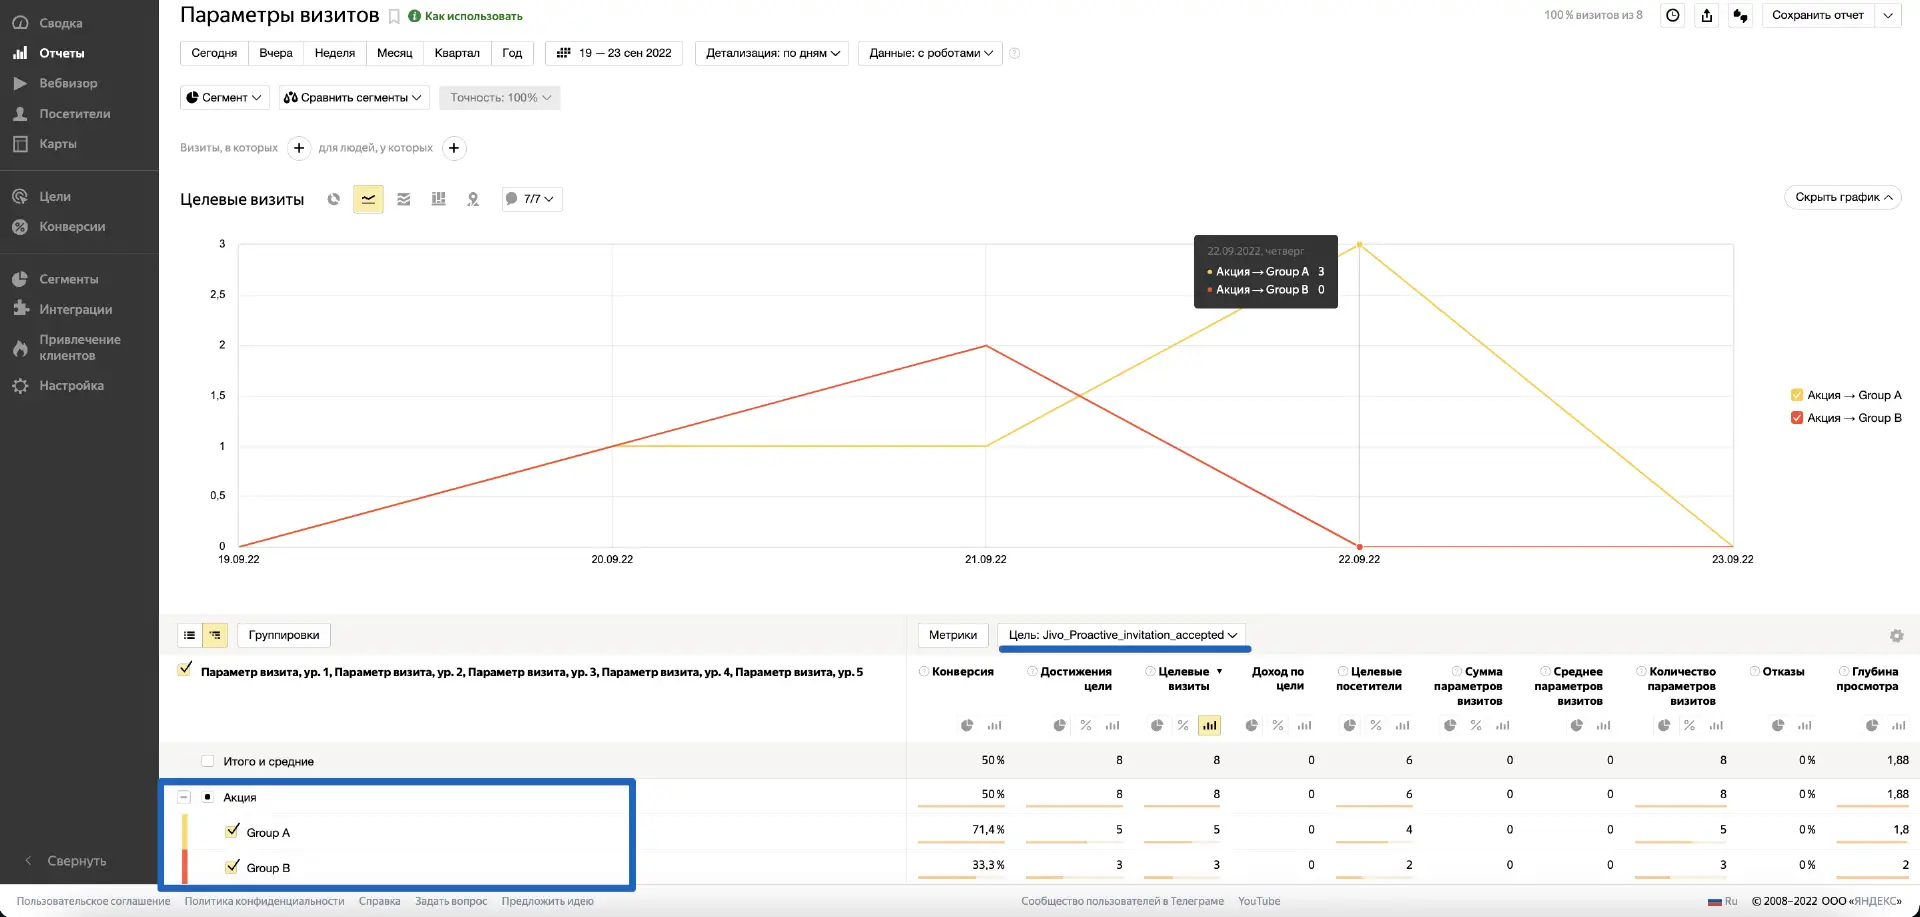The height and width of the screenshot is (917, 1920).
Task: Open the date range 19 — 23 сен 2022
Action: [614, 53]
